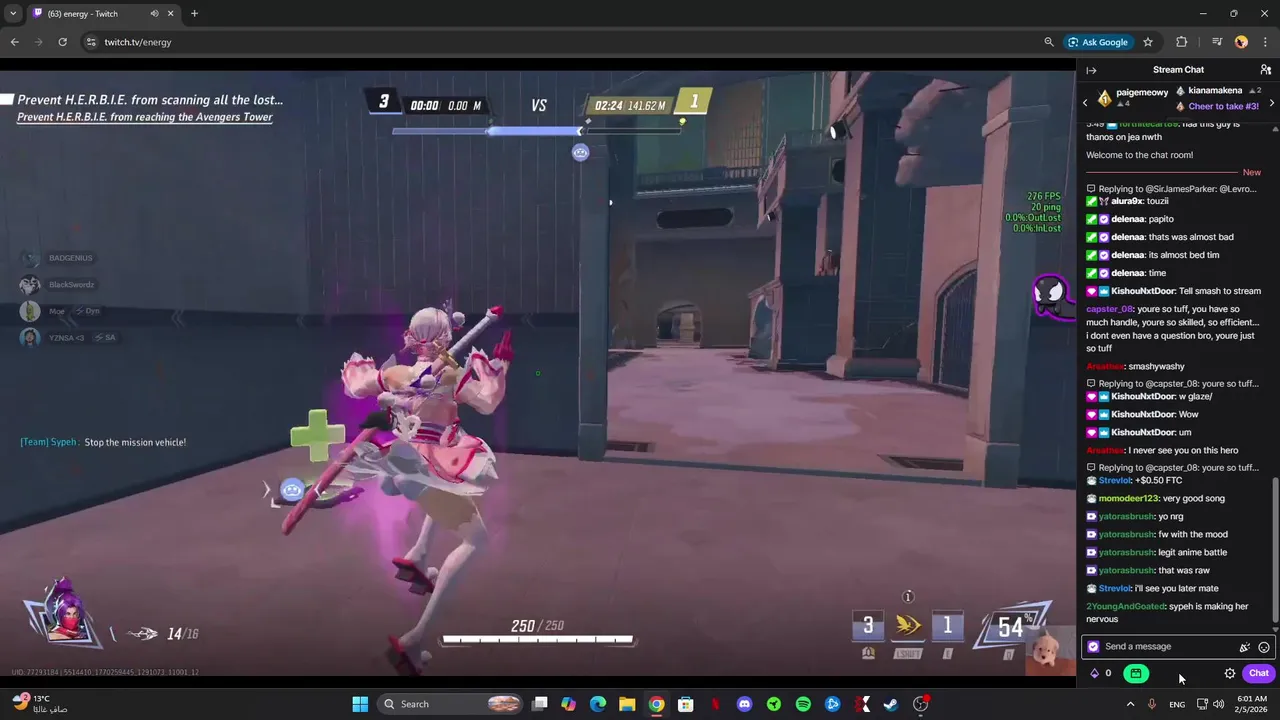Go back in browser

[14, 42]
